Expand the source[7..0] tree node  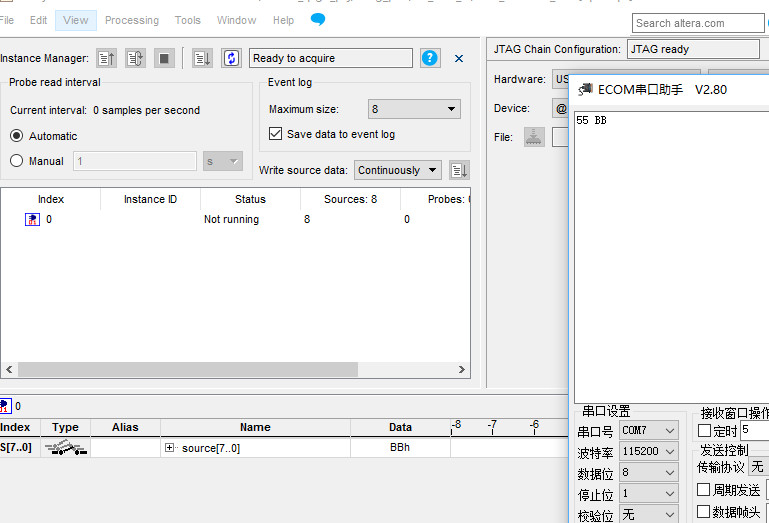pos(170,448)
